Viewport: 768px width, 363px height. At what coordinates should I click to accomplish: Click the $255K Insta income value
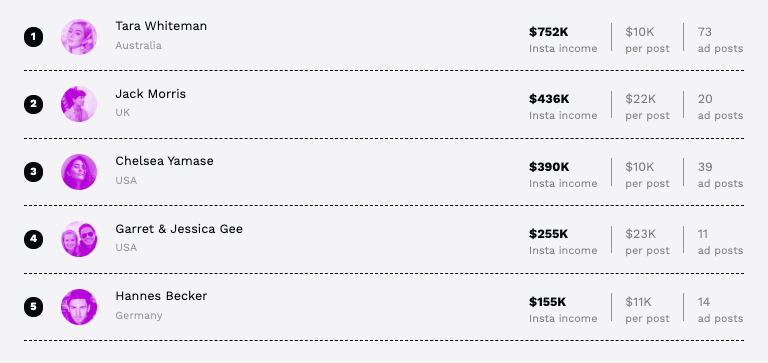pyautogui.click(x=549, y=234)
